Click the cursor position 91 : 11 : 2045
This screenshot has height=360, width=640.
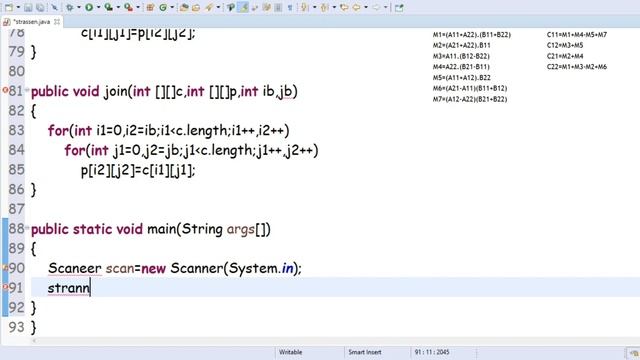click(x=432, y=352)
